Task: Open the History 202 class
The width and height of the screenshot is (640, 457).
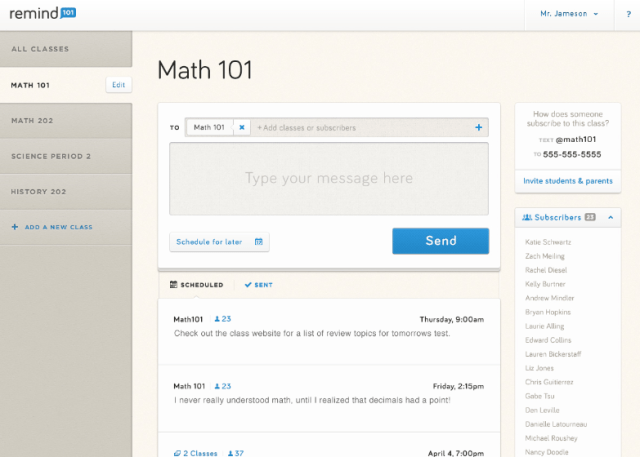Action: pos(66,192)
